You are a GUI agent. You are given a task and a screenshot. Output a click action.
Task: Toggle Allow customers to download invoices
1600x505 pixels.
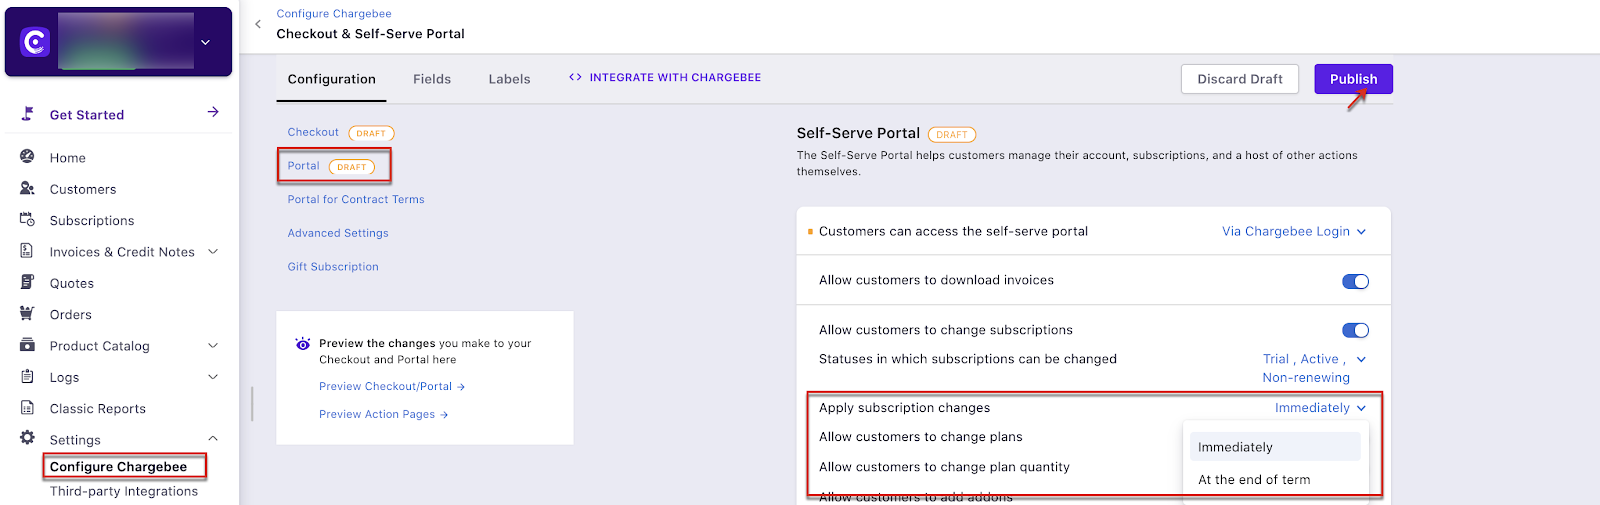coord(1355,281)
